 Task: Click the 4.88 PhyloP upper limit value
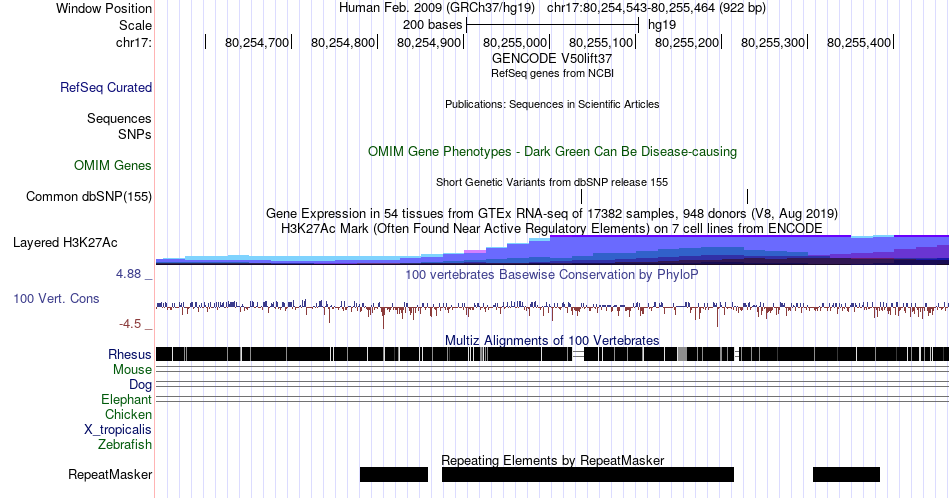[128, 274]
